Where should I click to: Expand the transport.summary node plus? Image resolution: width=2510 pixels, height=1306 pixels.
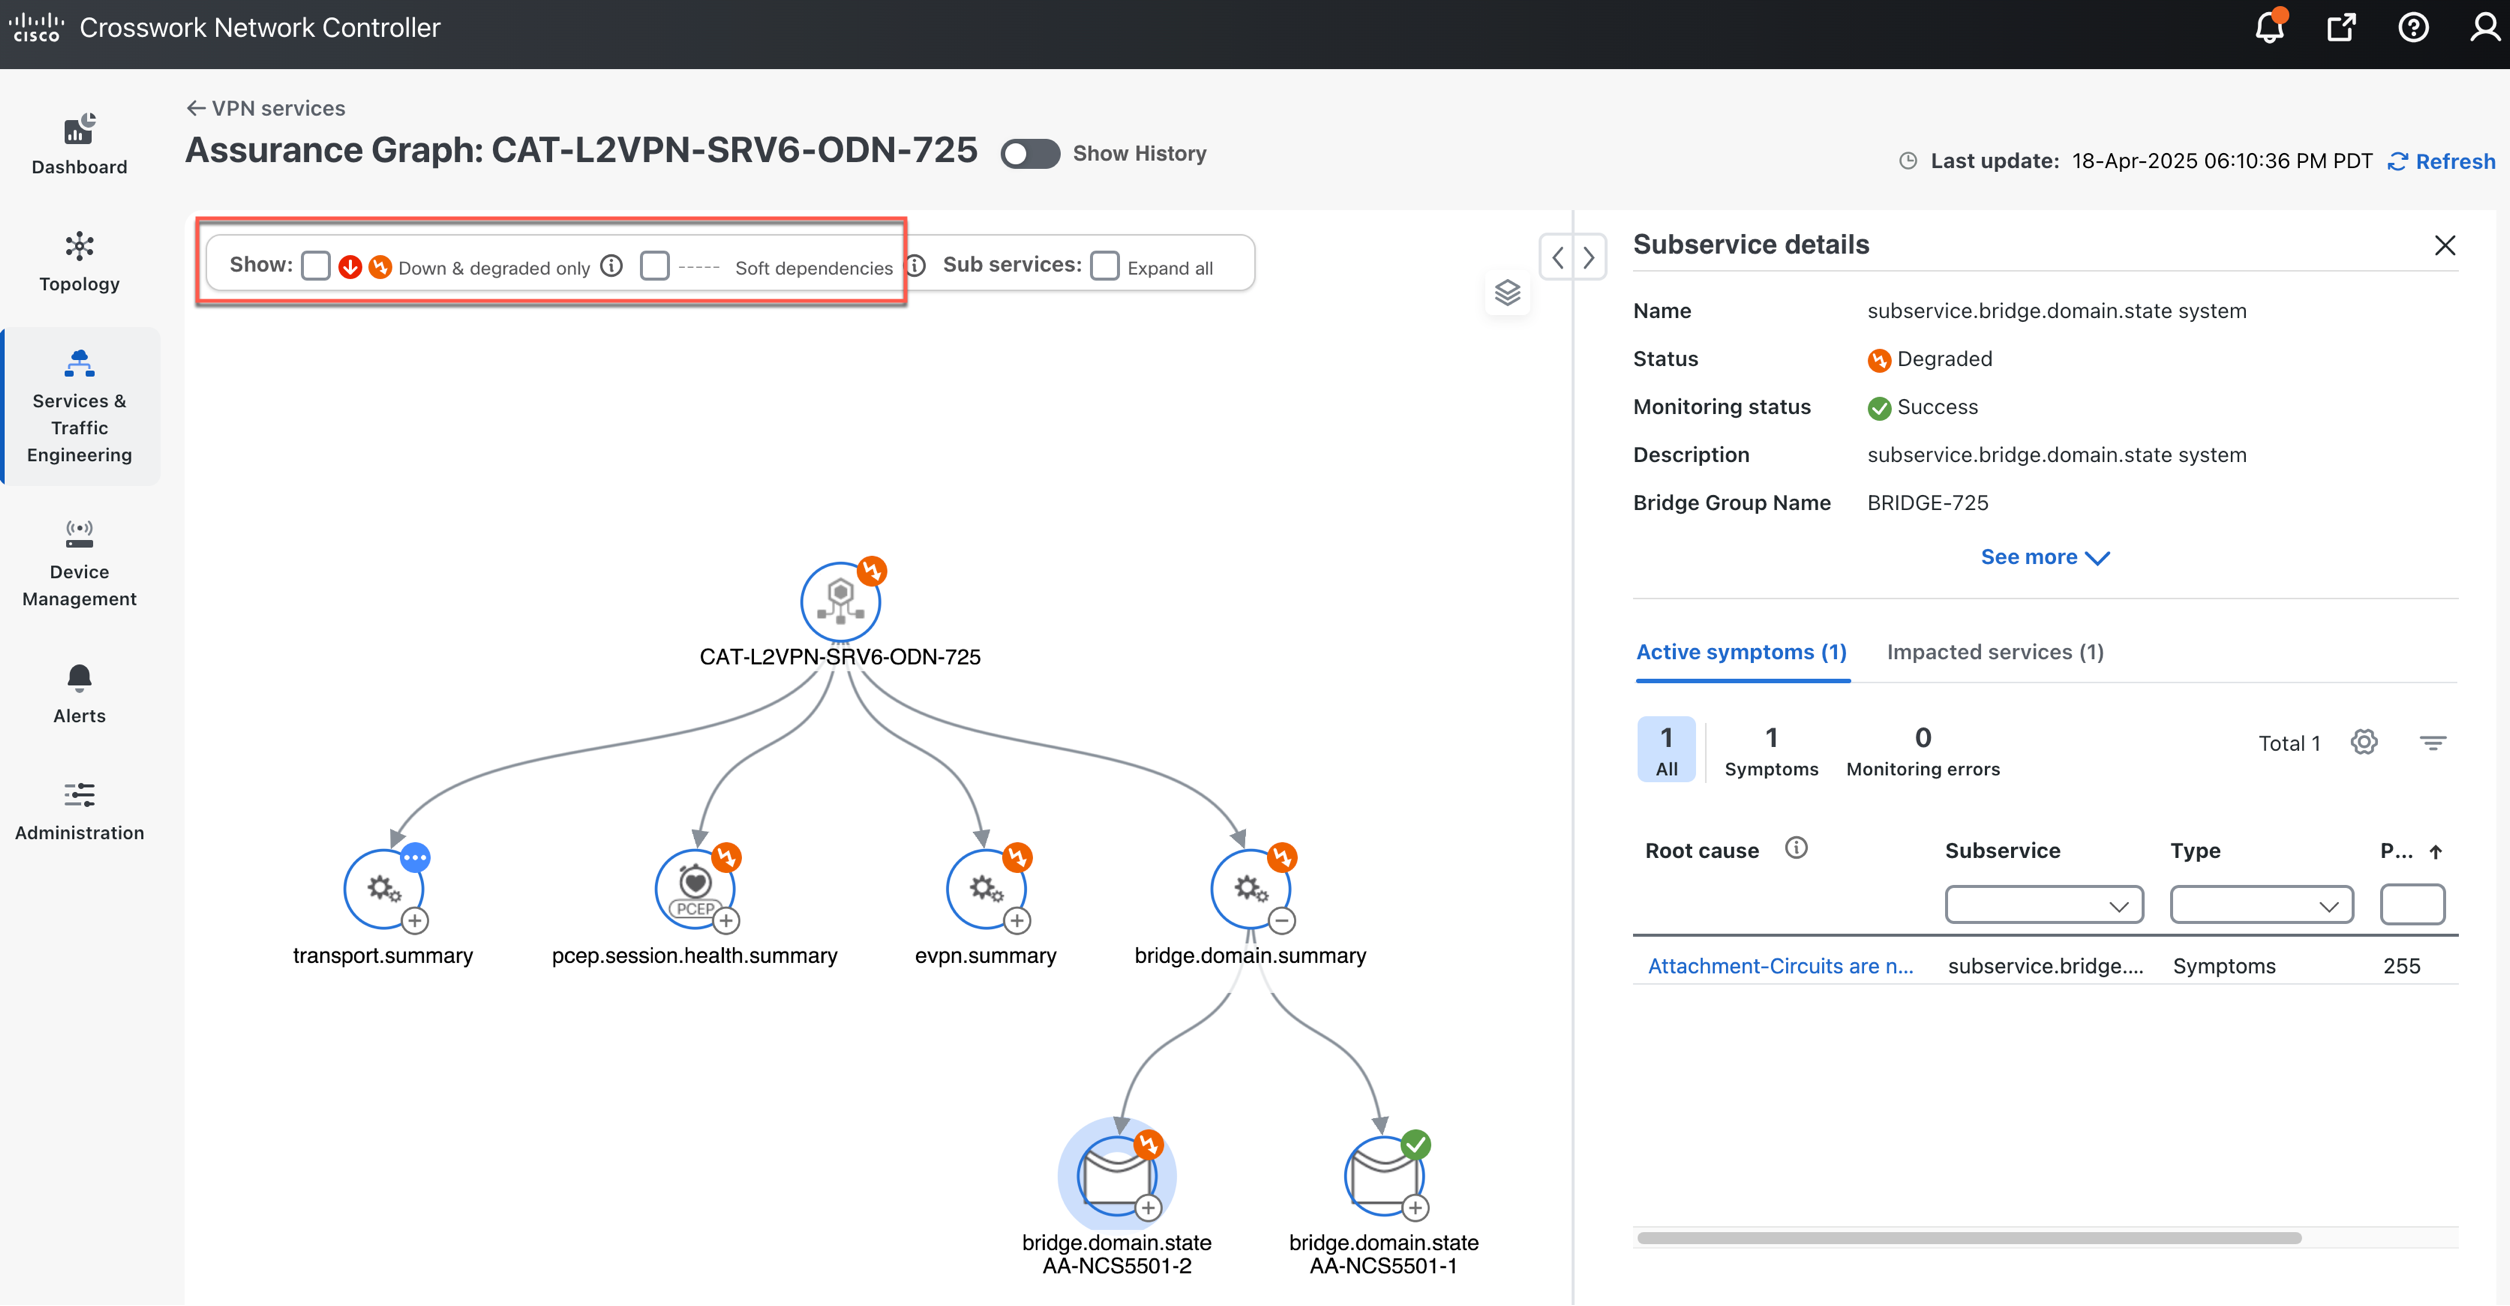(415, 920)
